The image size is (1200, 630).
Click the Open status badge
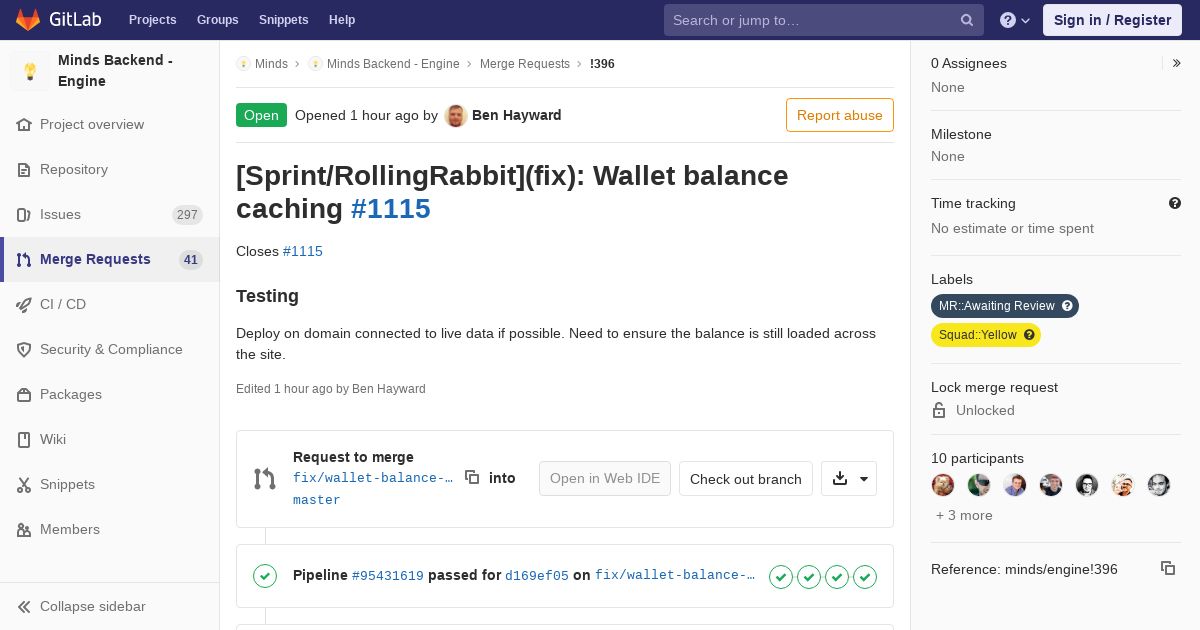(261, 115)
